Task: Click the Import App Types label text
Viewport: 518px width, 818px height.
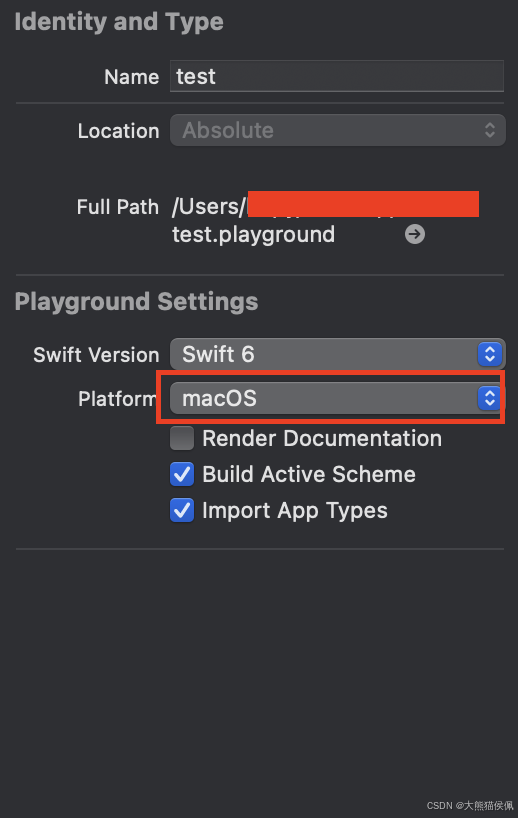Action: pyautogui.click(x=295, y=511)
